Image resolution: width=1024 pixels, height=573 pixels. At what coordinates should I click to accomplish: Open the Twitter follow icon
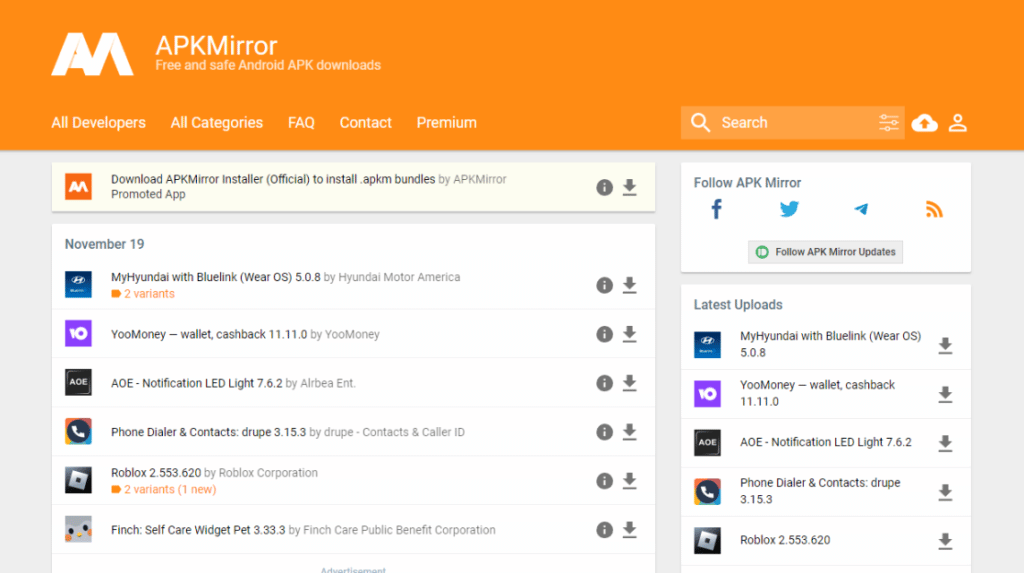(789, 209)
